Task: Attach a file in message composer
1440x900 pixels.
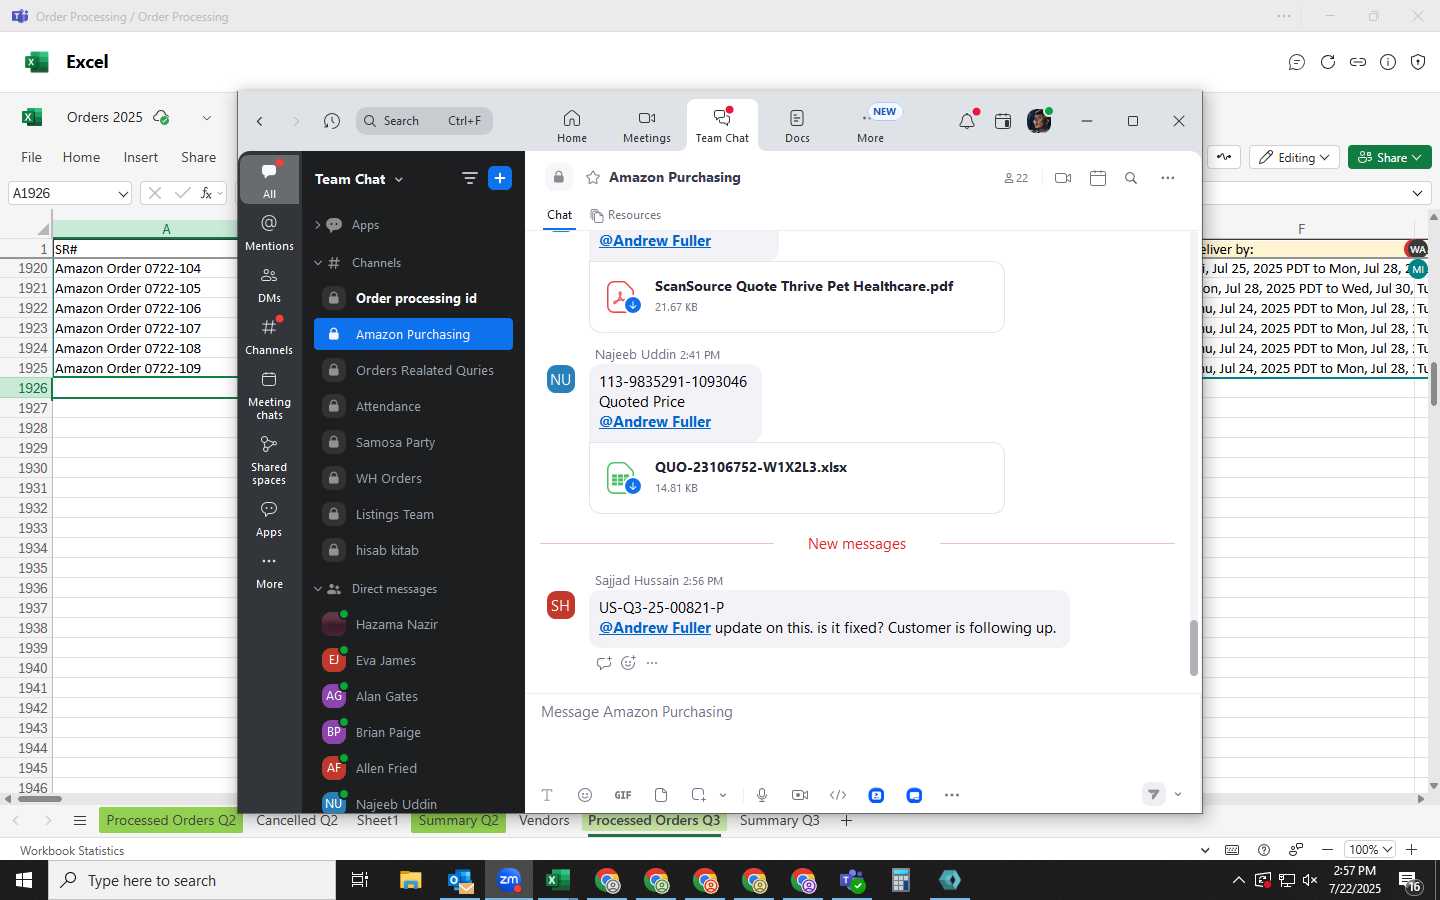Action: pyautogui.click(x=661, y=795)
